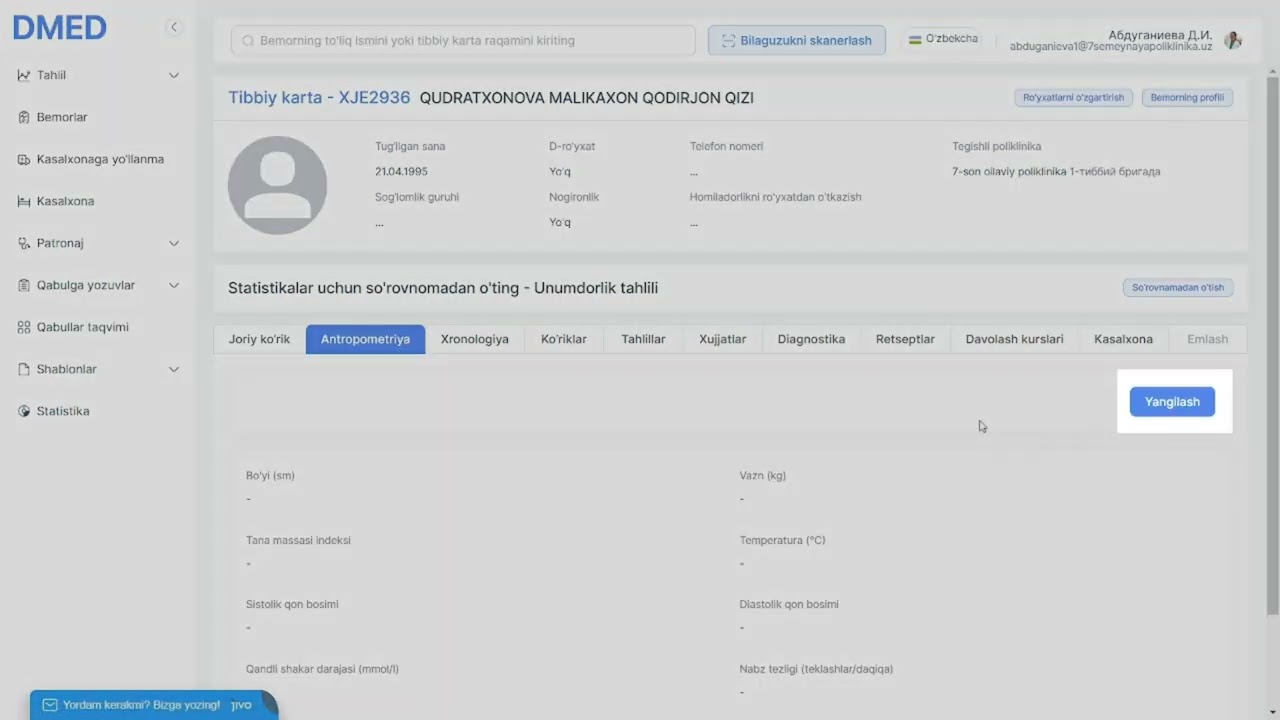This screenshot has height=720, width=1280.
Task: Expand the Shablonlar menu chevron
Action: pos(174,369)
